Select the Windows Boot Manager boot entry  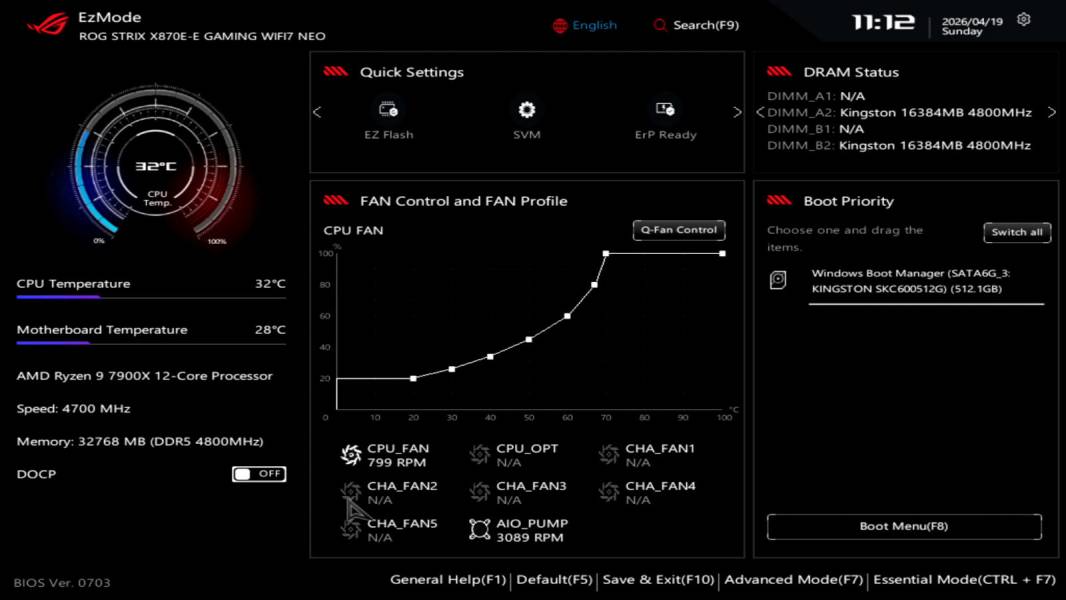(x=910, y=281)
